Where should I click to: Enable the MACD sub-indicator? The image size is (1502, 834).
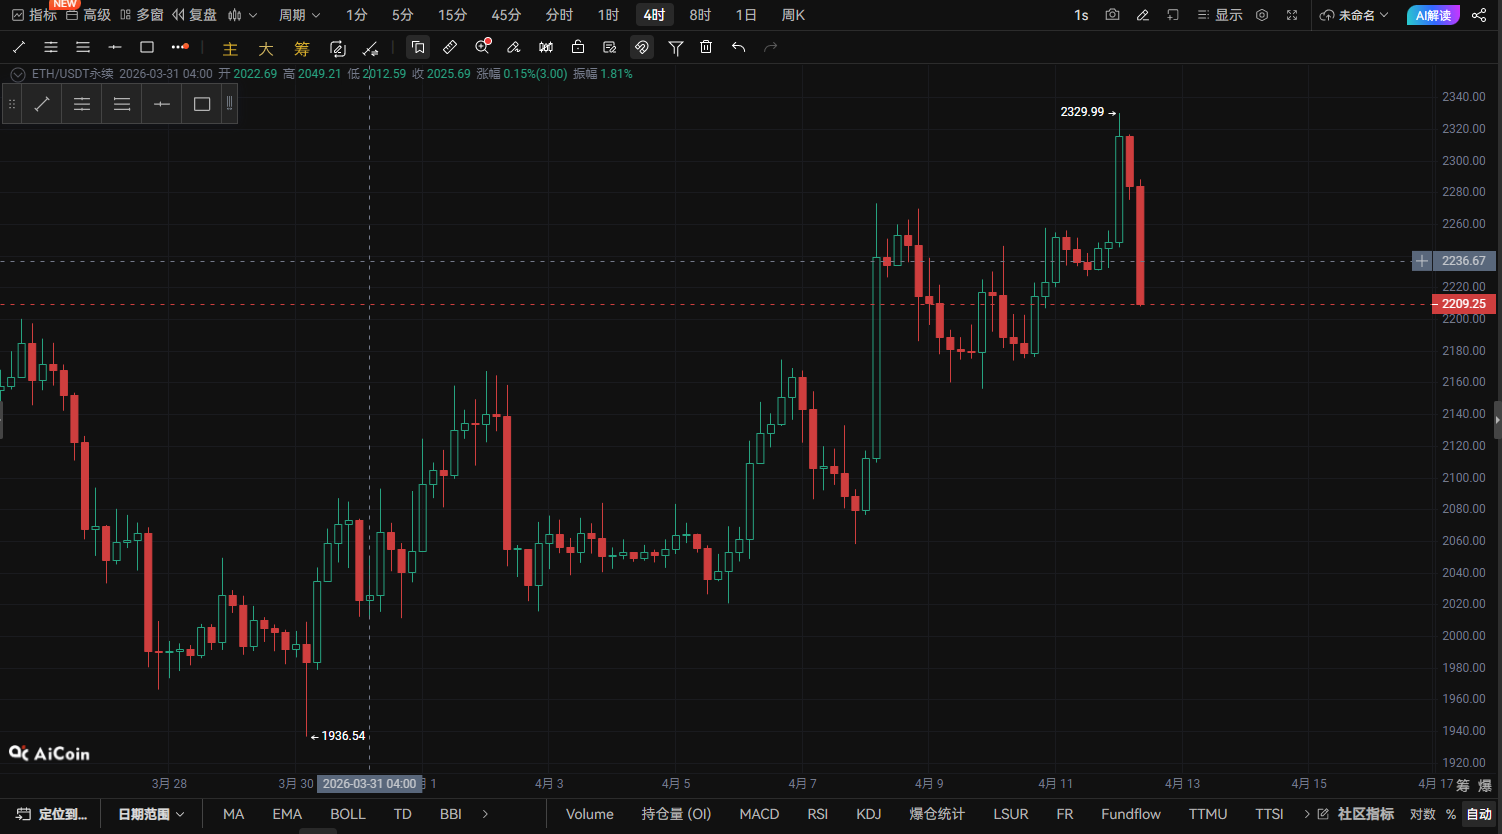click(x=759, y=814)
